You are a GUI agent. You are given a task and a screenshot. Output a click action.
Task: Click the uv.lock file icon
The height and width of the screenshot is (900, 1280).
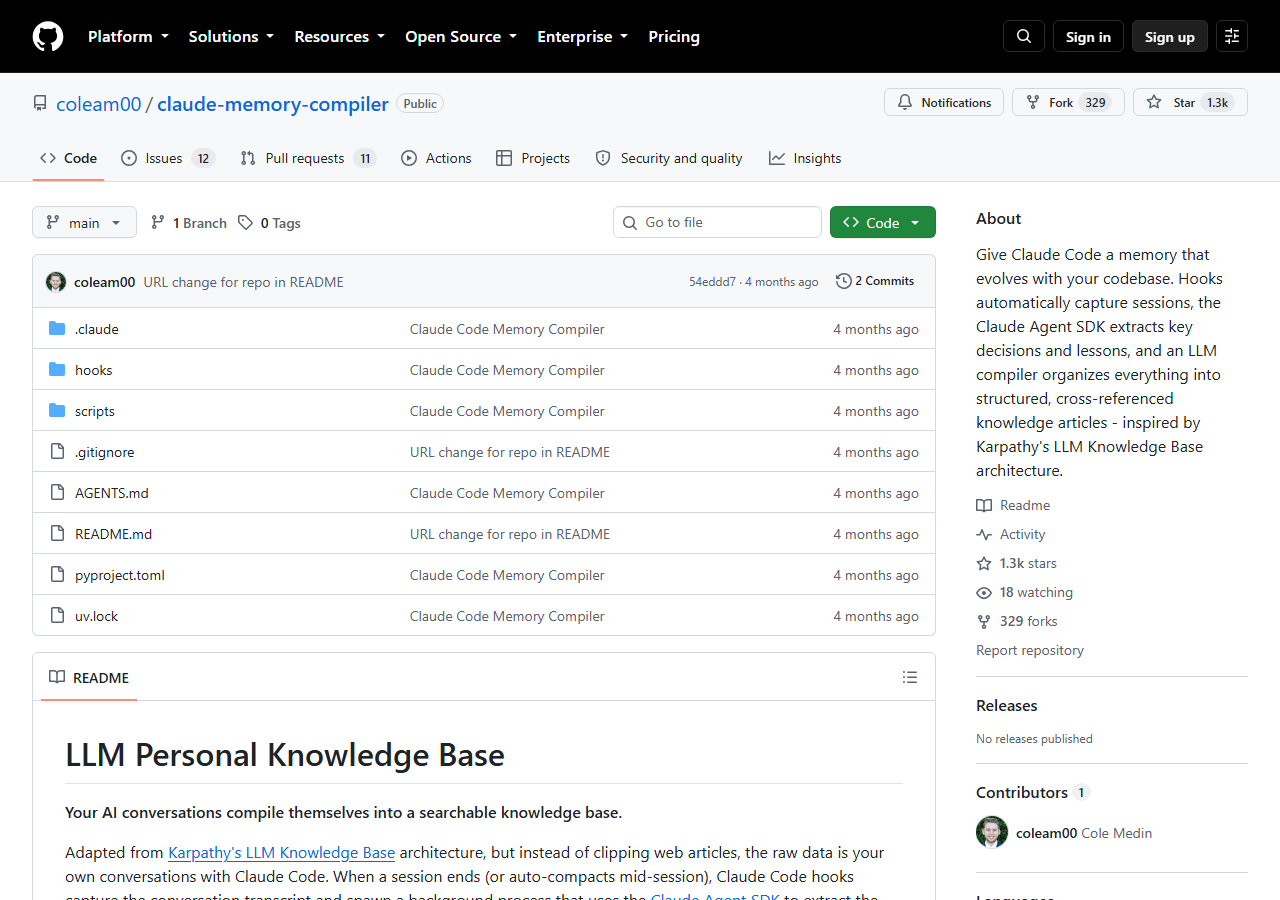[x=57, y=616]
